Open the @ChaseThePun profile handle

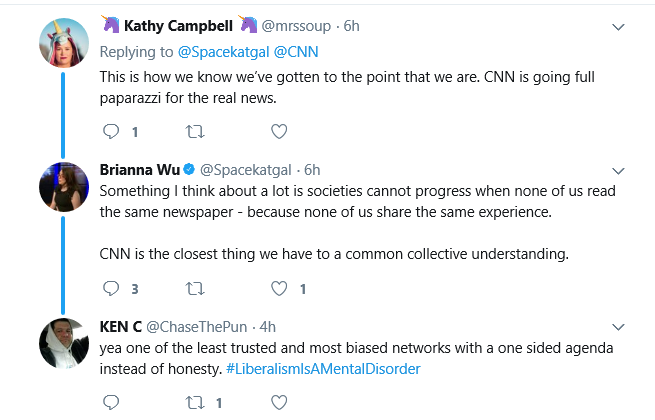point(196,327)
